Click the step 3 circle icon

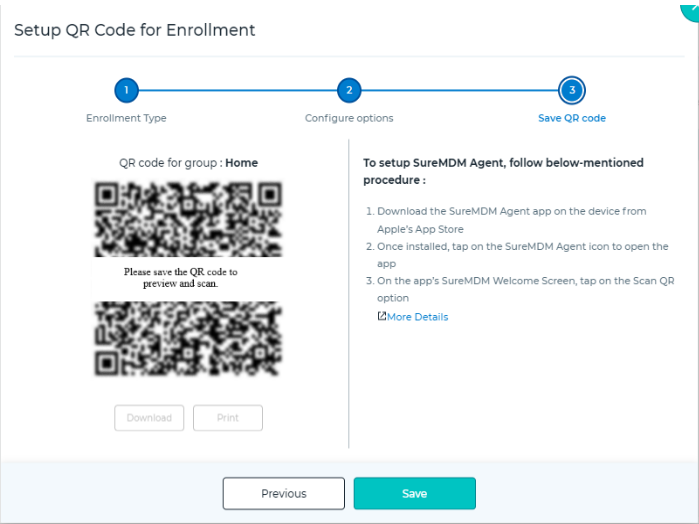point(572,90)
